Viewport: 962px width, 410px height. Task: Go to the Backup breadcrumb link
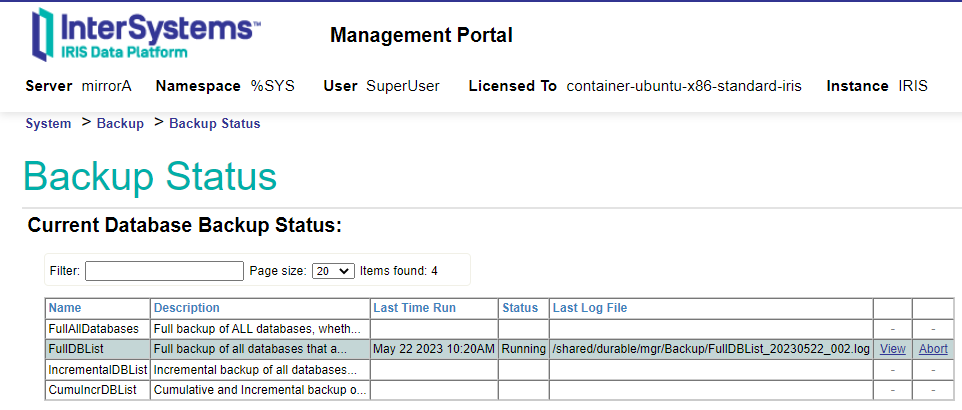(120, 124)
